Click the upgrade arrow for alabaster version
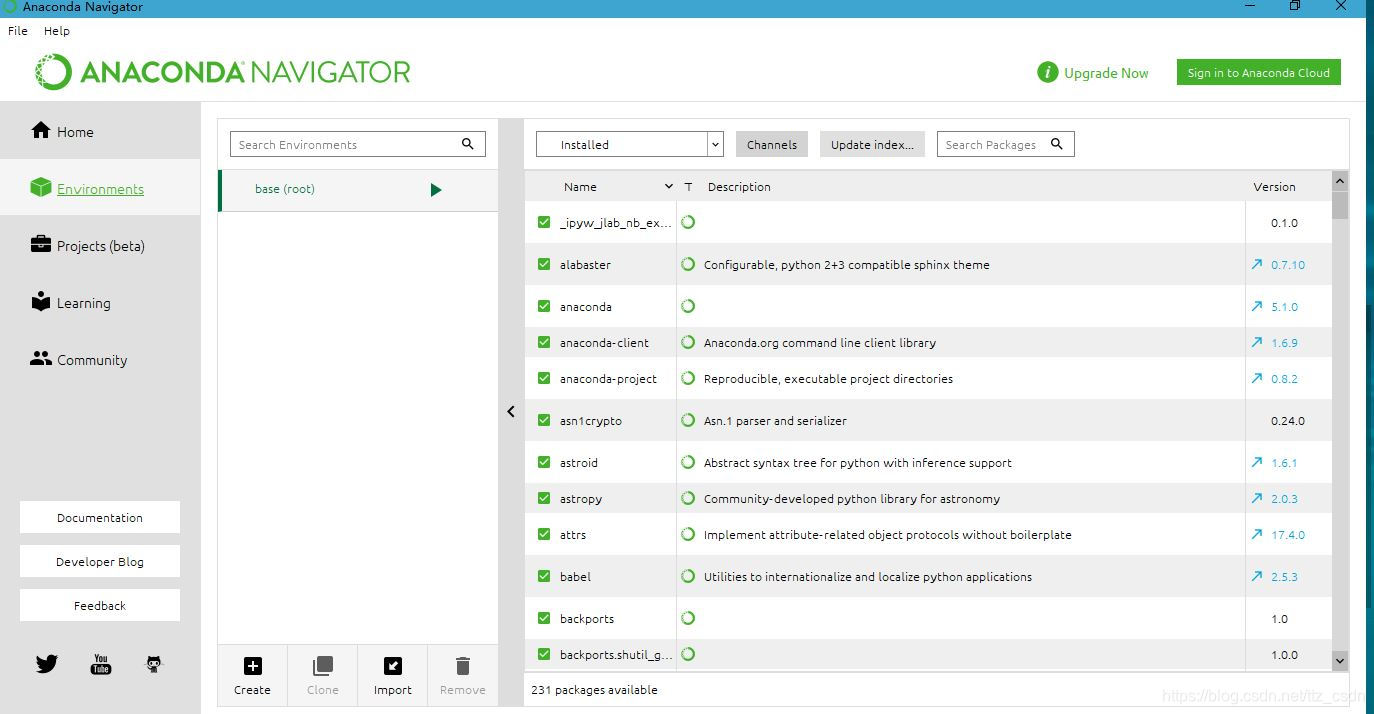The height and width of the screenshot is (714, 1374). pyautogui.click(x=1257, y=265)
